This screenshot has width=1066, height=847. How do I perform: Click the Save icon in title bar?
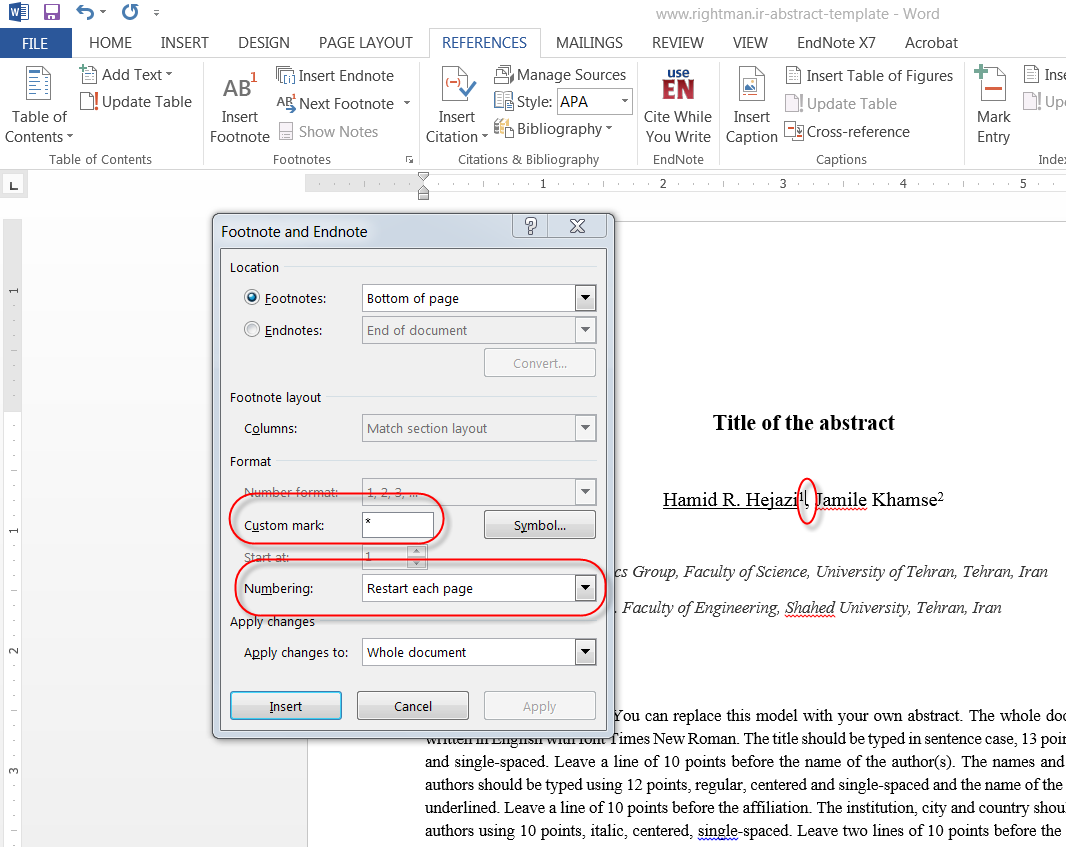[52, 13]
